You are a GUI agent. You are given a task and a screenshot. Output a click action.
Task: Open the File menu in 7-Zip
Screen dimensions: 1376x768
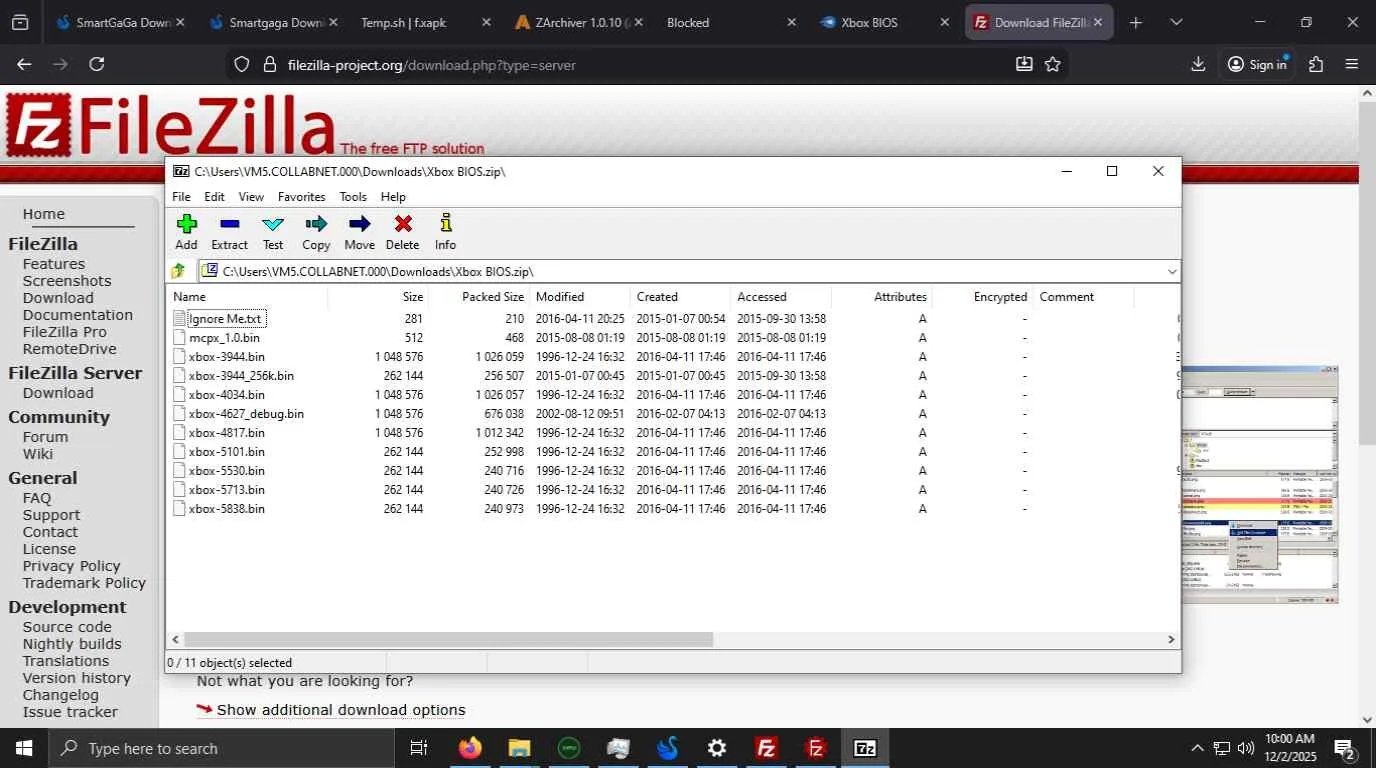click(x=181, y=197)
